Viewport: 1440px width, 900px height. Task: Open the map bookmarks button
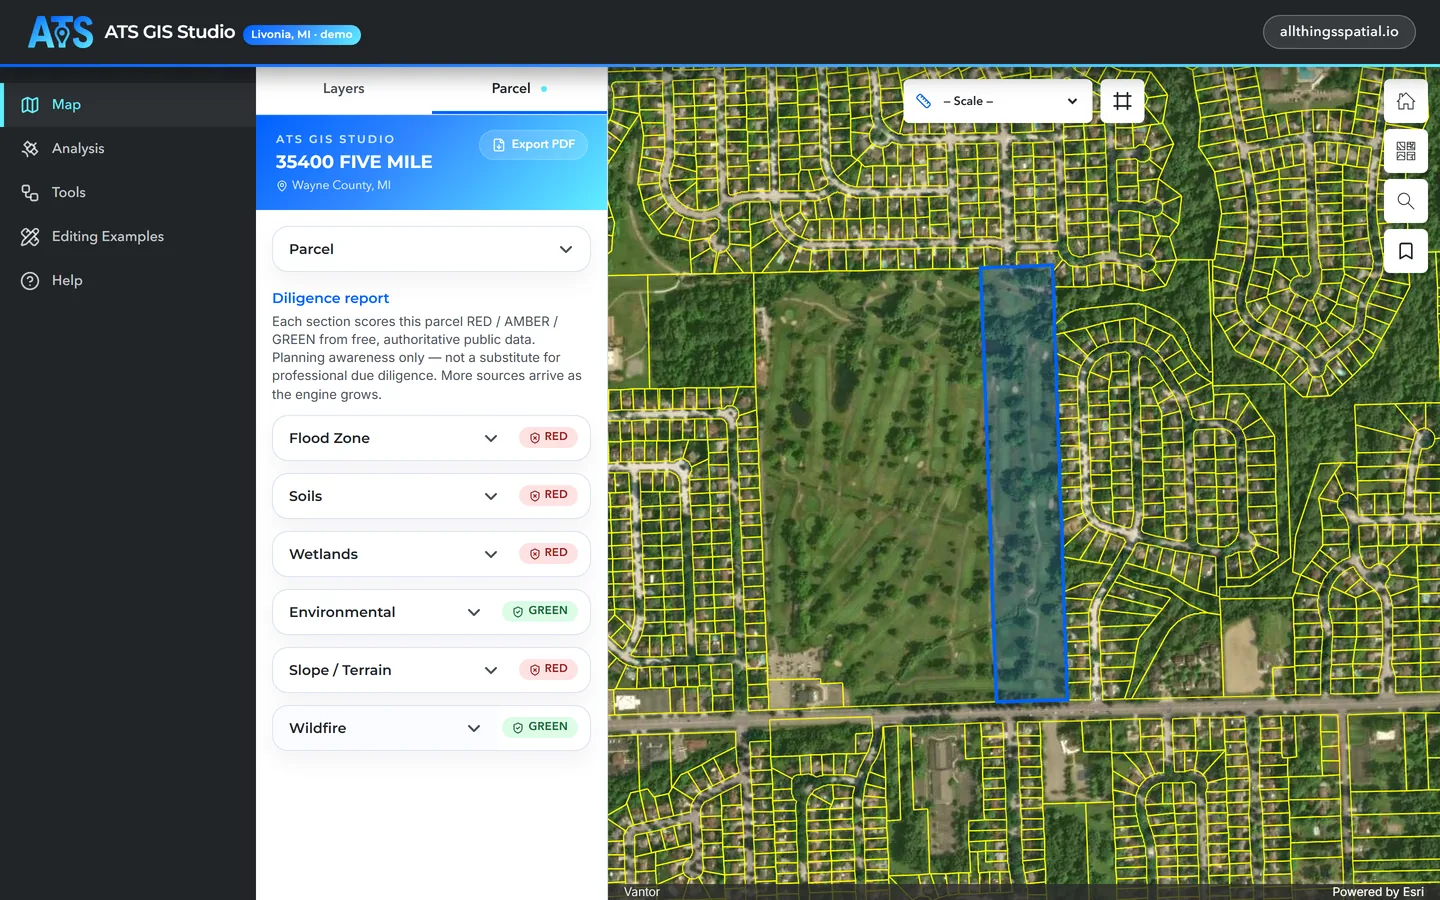click(x=1406, y=251)
